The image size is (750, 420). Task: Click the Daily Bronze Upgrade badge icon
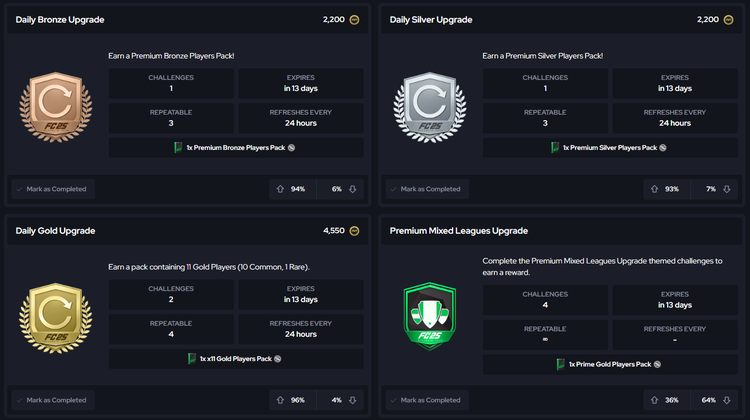pyautogui.click(x=55, y=100)
